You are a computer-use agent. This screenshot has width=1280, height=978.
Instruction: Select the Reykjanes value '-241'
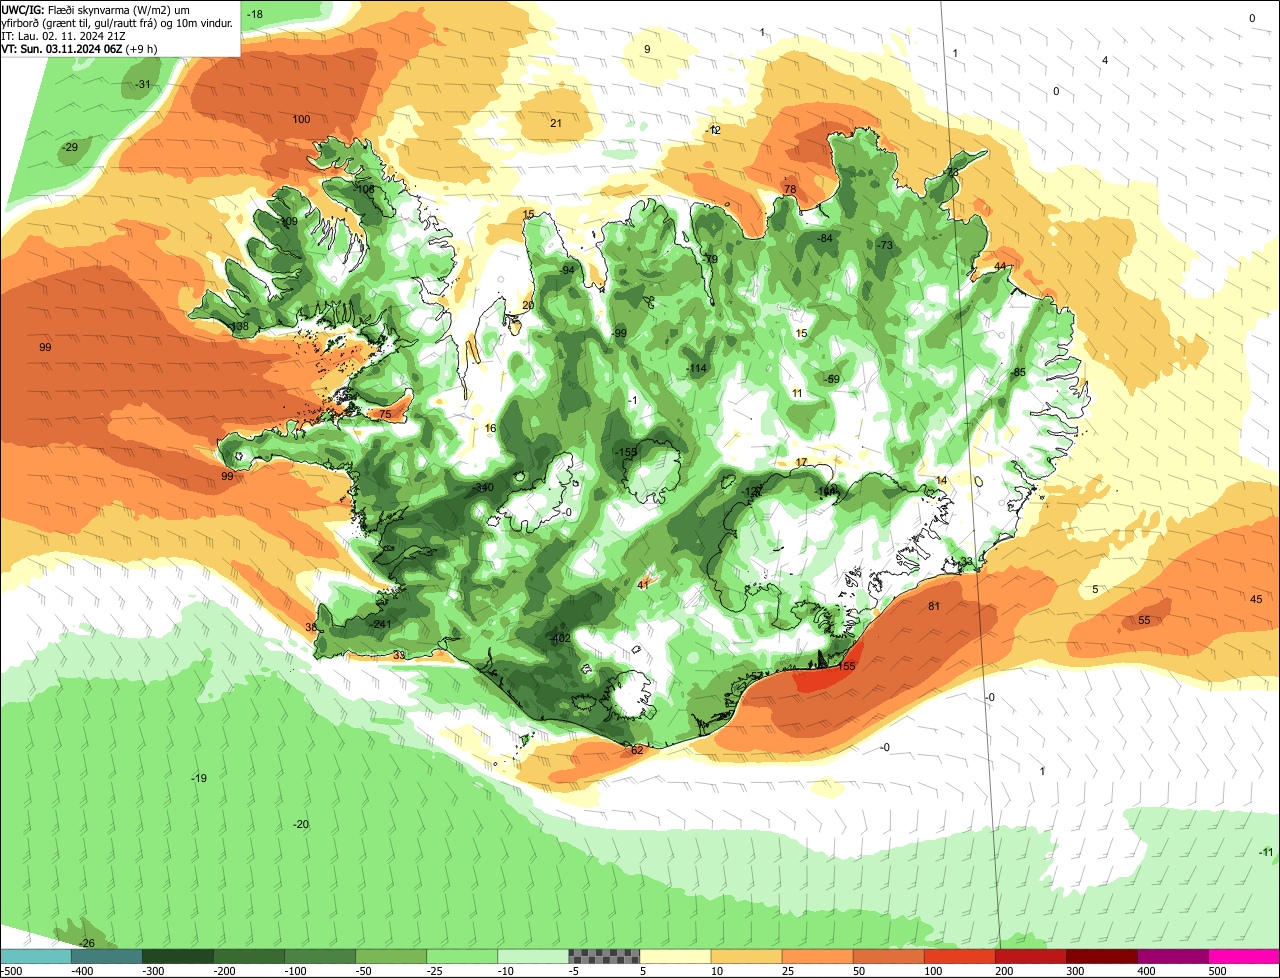tap(380, 624)
